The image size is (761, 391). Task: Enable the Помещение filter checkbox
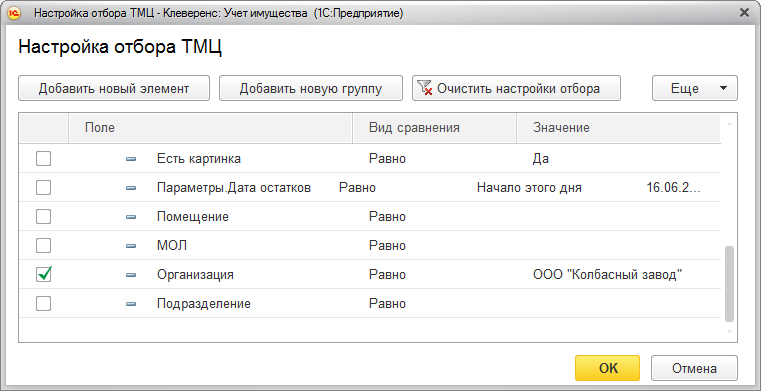point(44,216)
